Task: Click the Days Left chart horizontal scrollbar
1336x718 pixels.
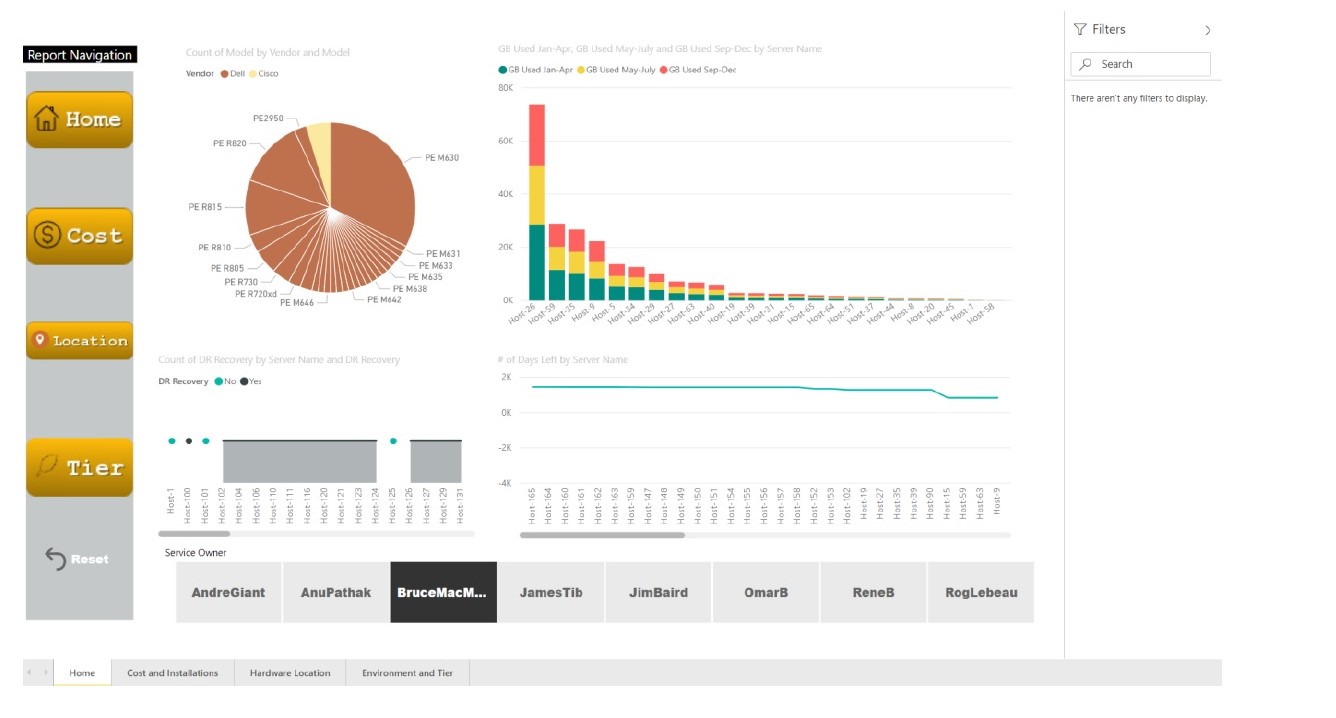Action: (602, 535)
